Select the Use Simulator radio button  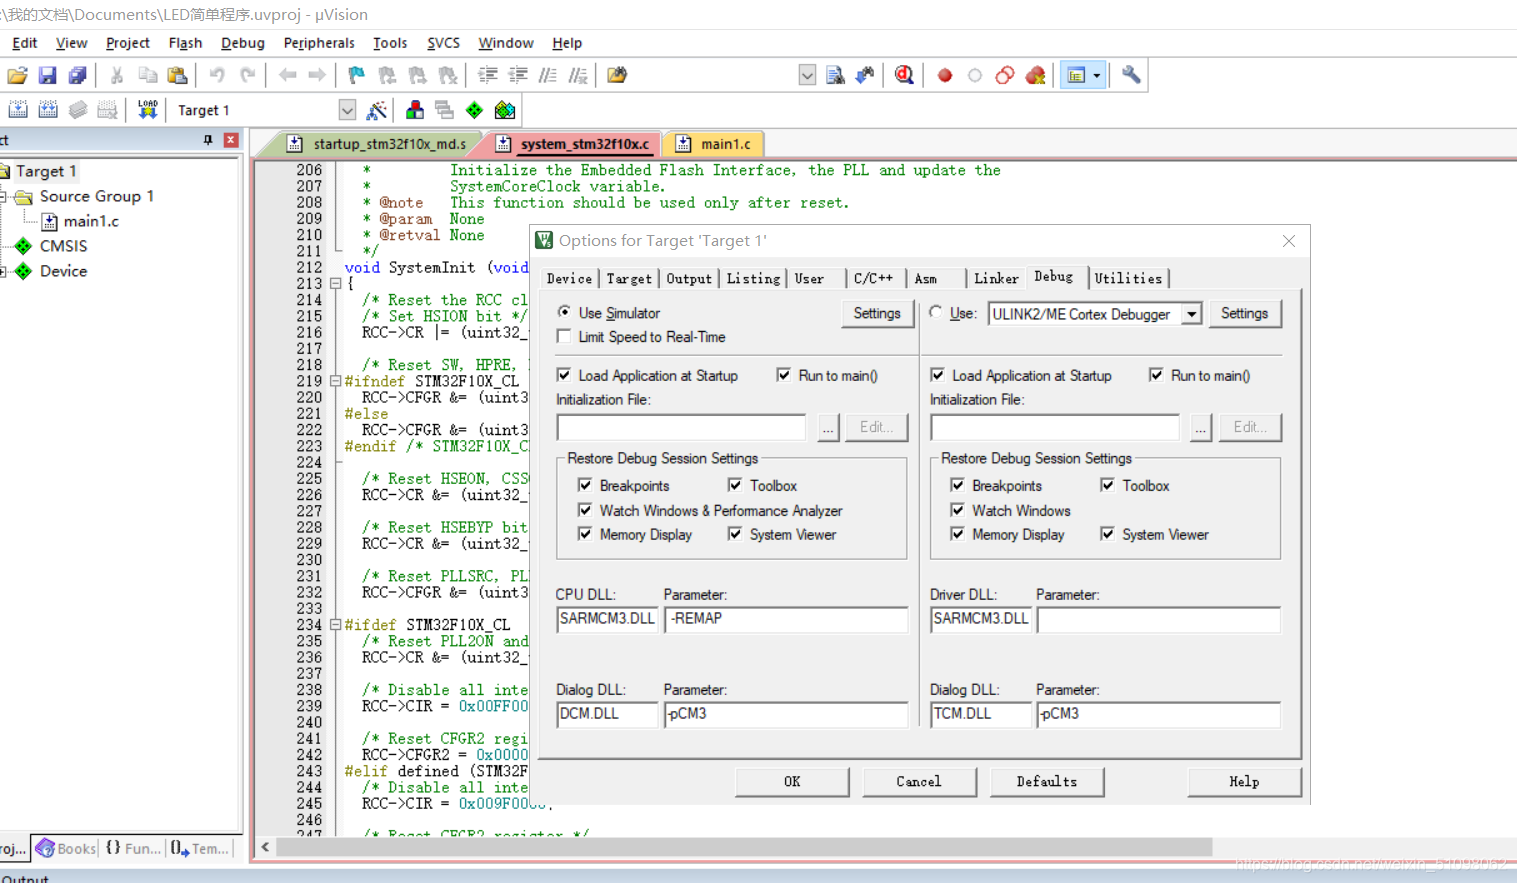(565, 313)
